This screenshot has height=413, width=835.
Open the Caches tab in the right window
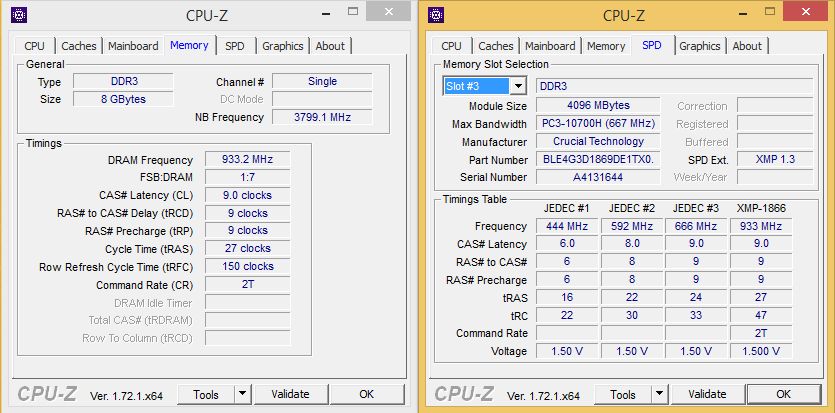(x=495, y=46)
